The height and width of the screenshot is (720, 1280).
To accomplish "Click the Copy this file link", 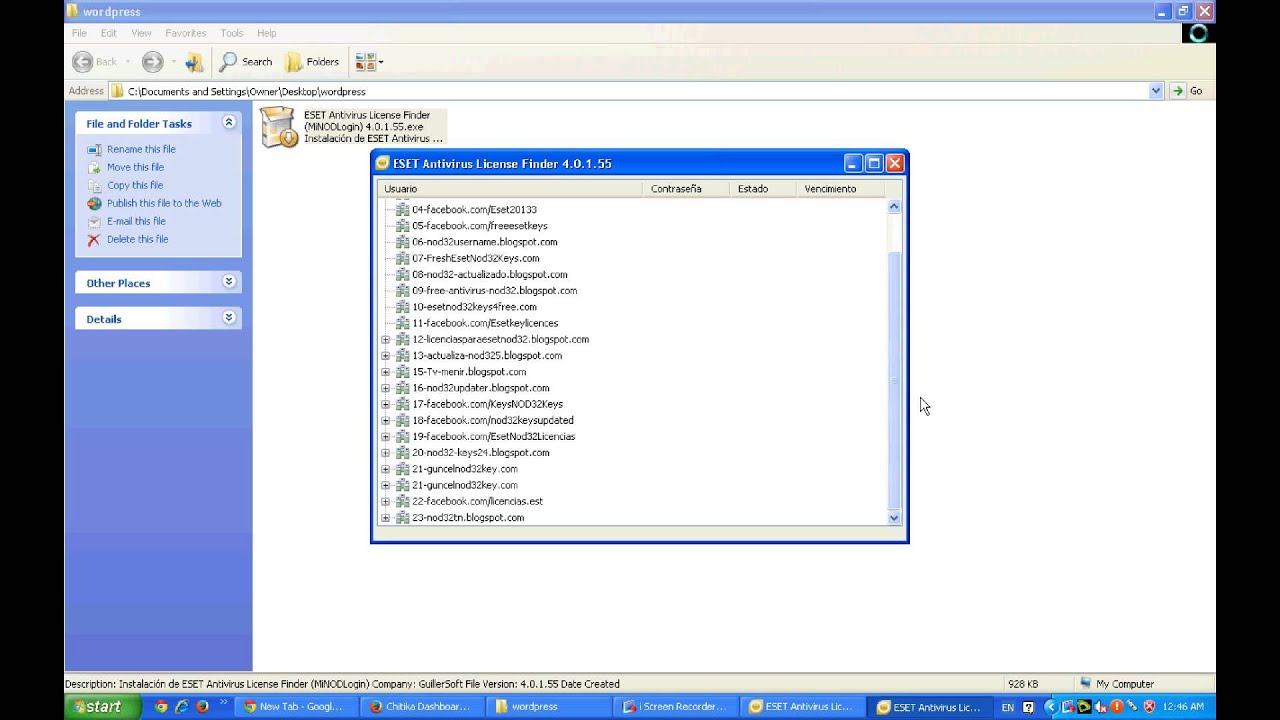I will coord(135,185).
